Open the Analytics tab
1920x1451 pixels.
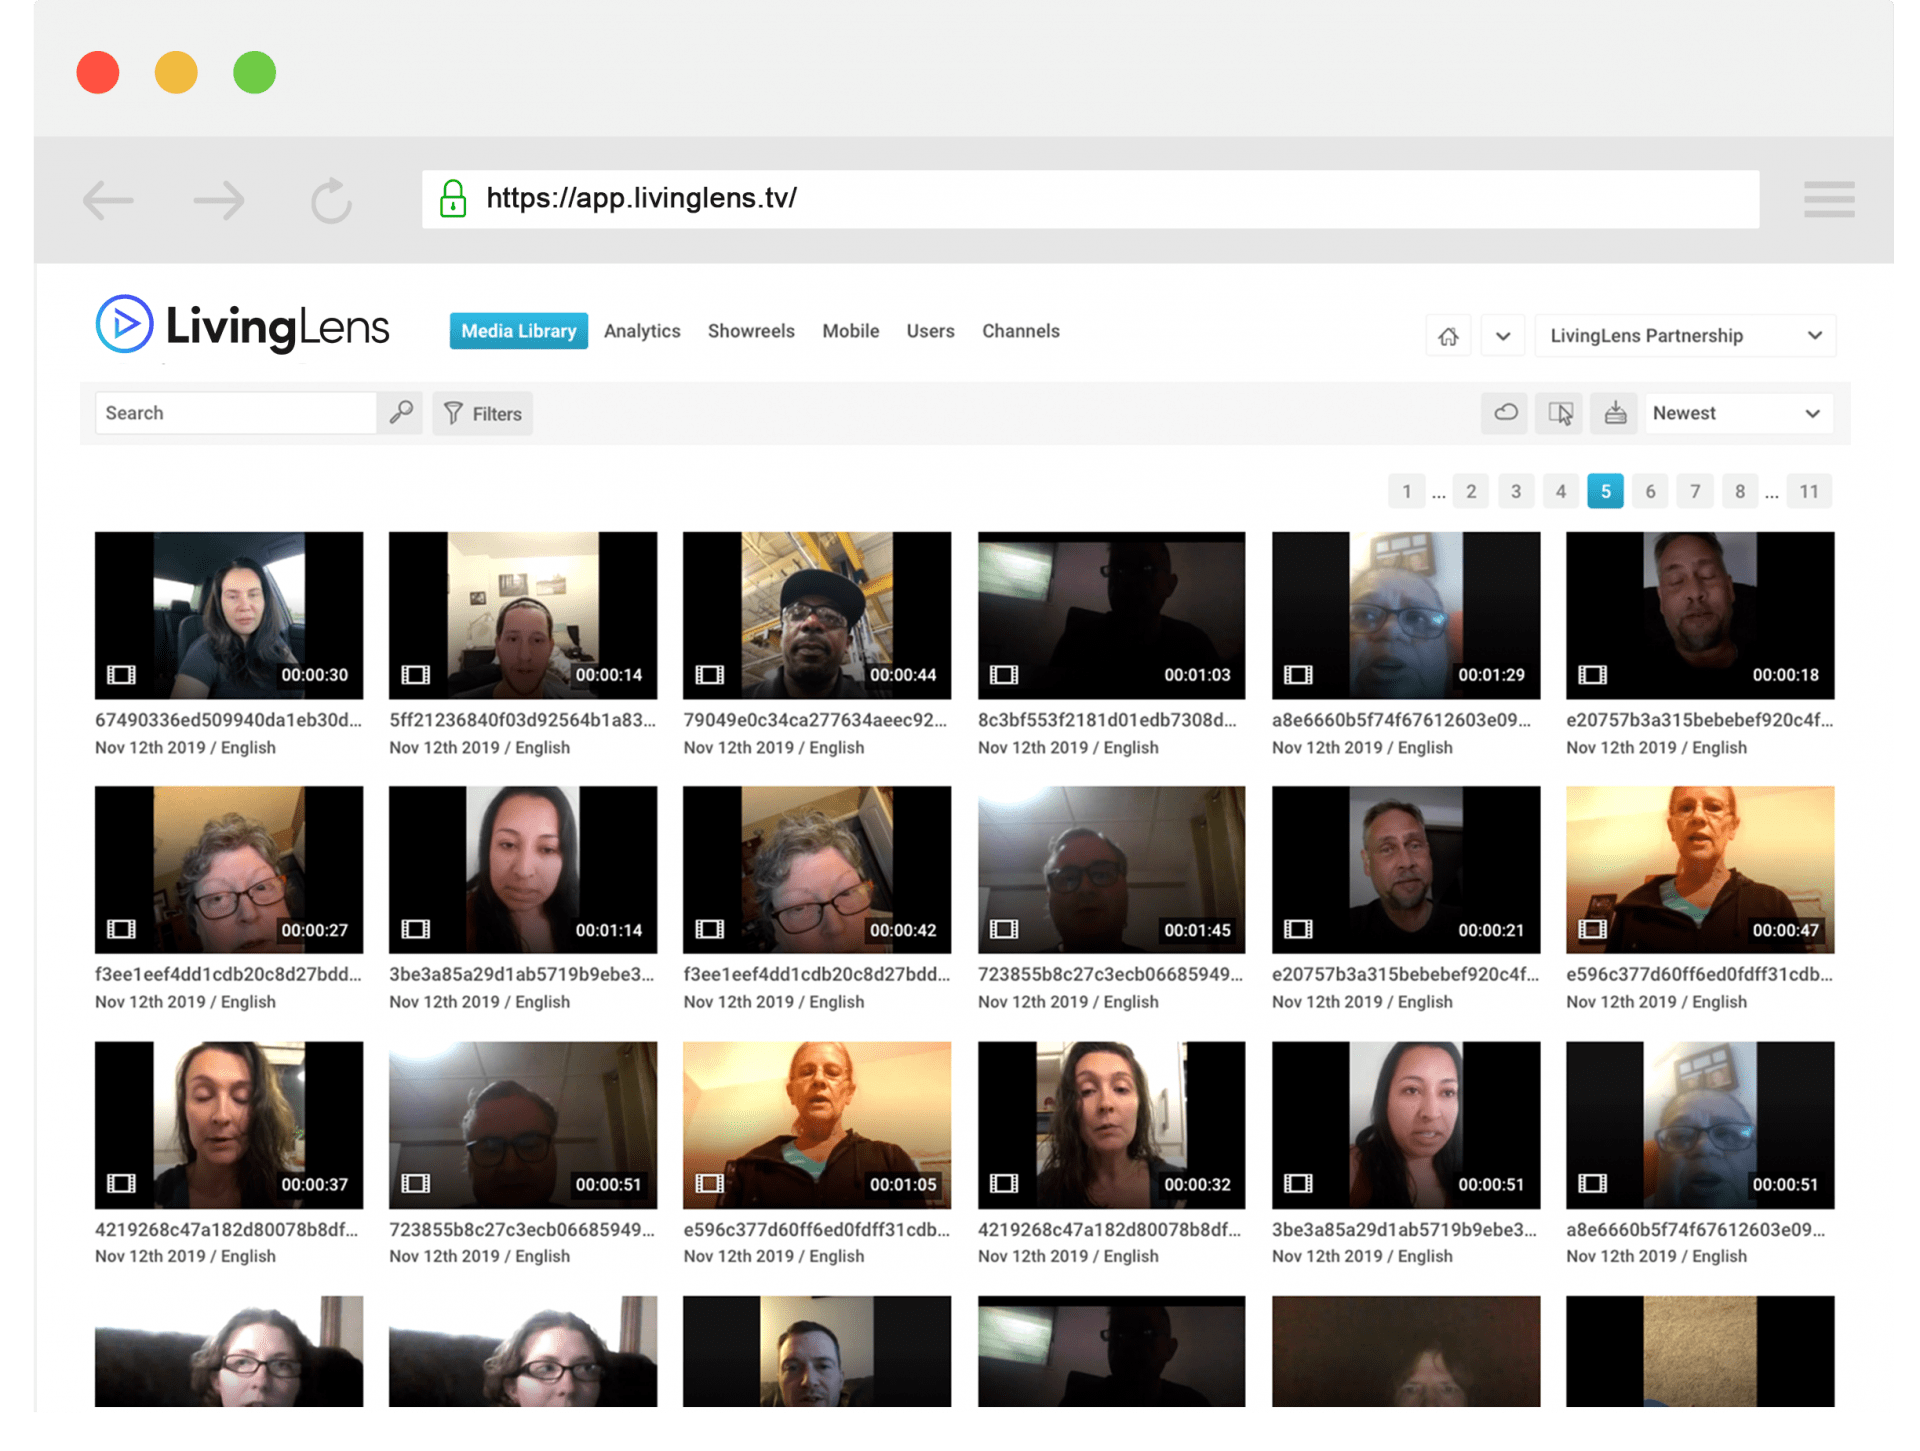642,331
